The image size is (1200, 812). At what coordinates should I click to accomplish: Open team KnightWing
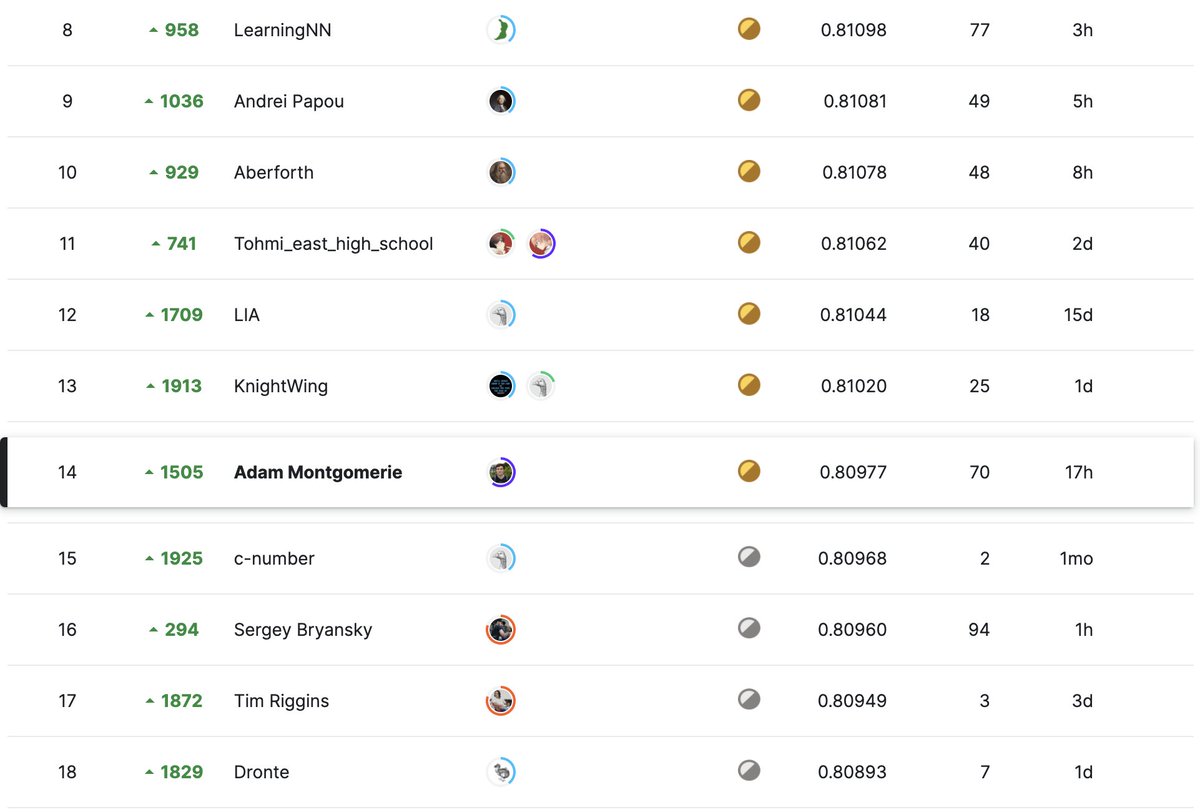(281, 386)
